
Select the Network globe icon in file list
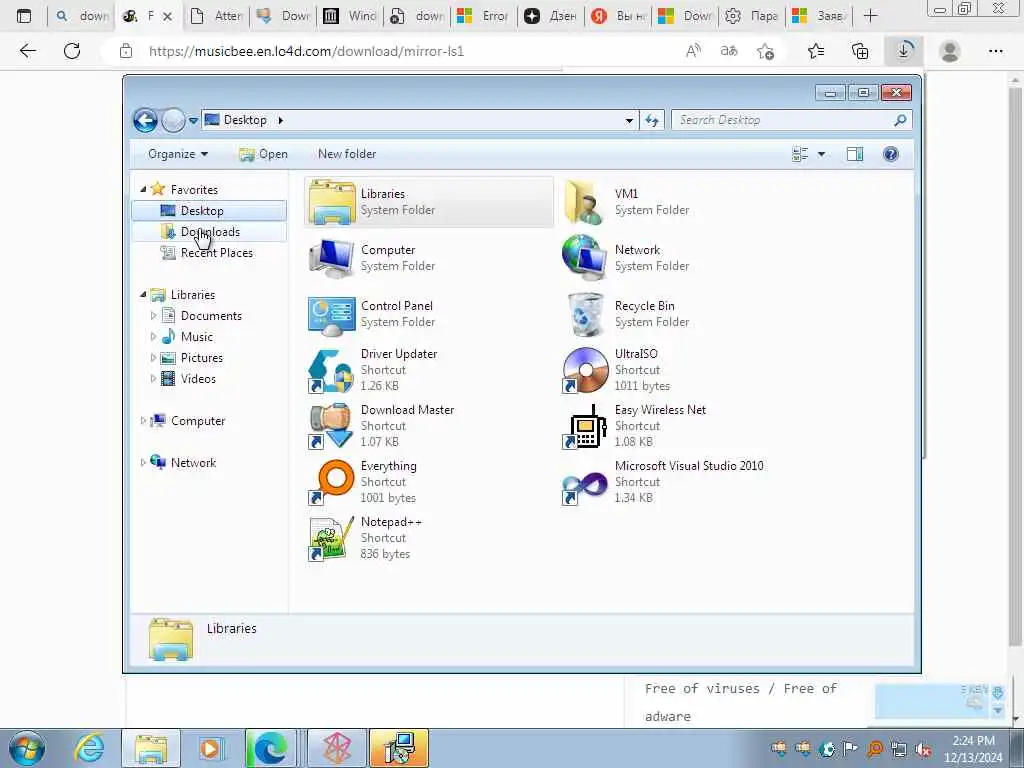(x=584, y=258)
